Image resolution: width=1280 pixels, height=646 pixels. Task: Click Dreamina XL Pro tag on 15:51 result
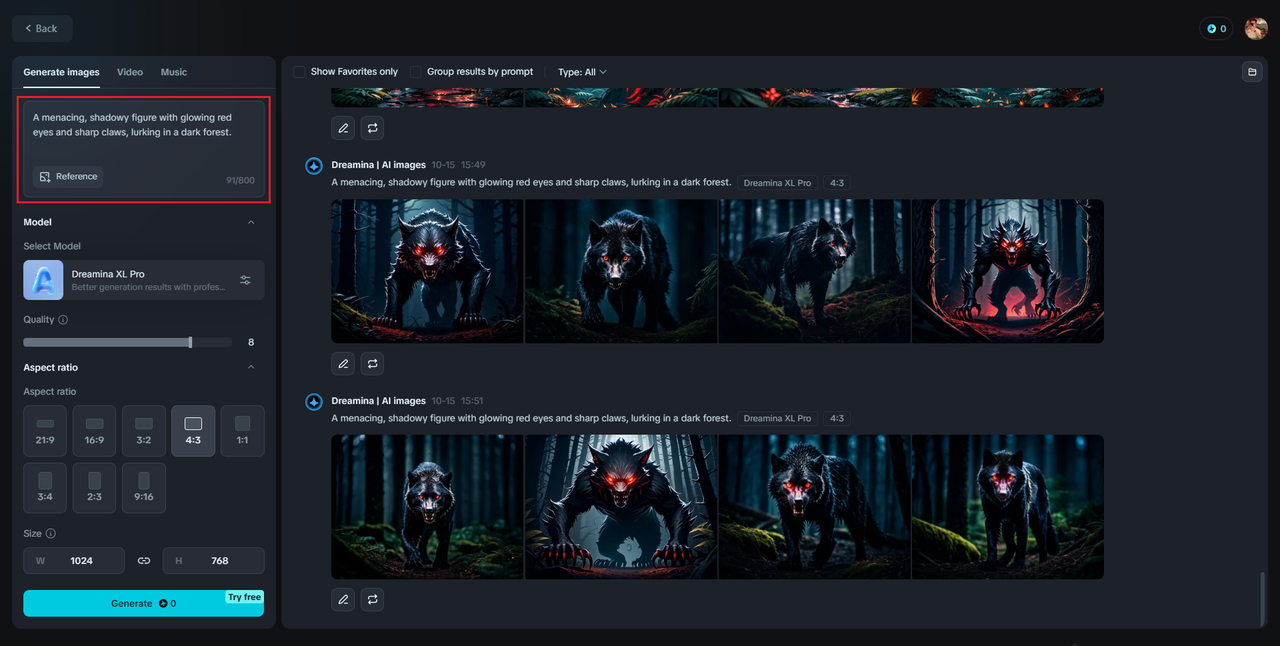point(777,418)
